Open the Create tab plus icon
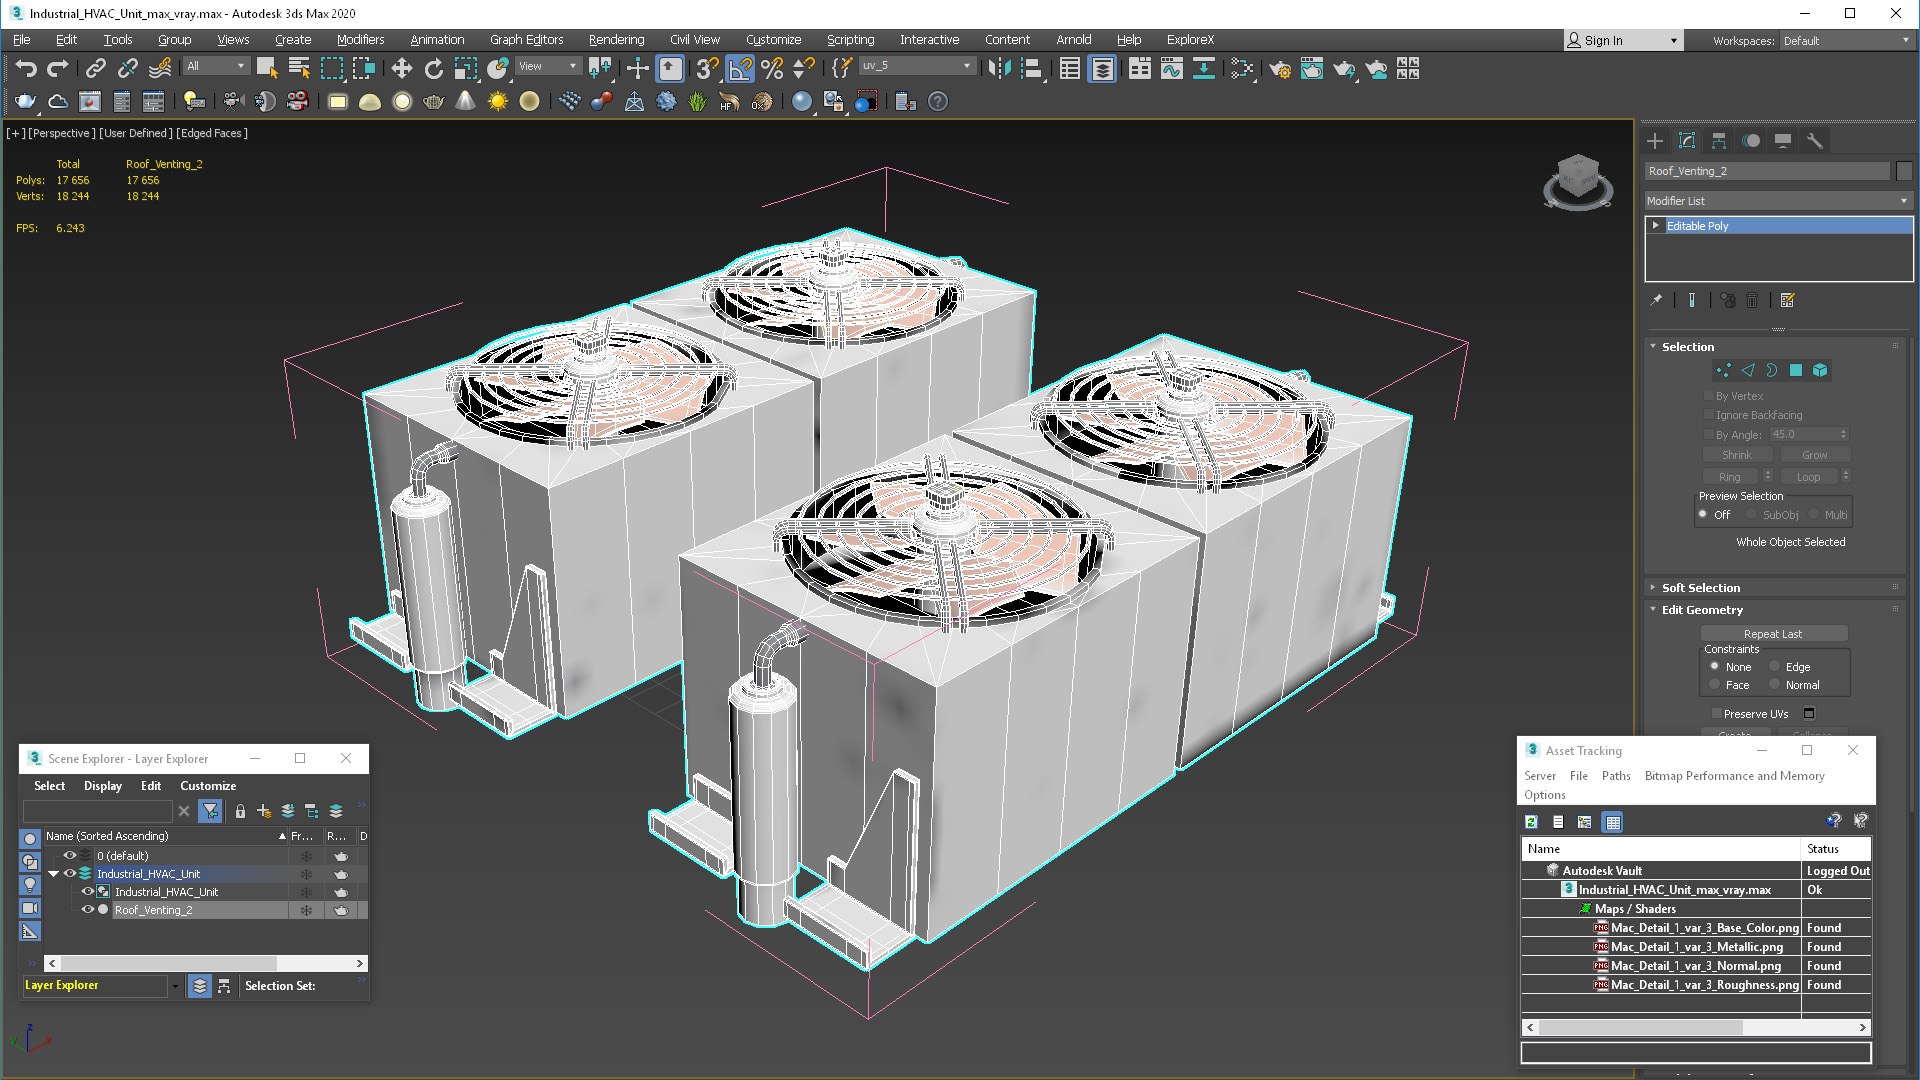Screen dimensions: 1920x1080 pyautogui.click(x=1655, y=141)
